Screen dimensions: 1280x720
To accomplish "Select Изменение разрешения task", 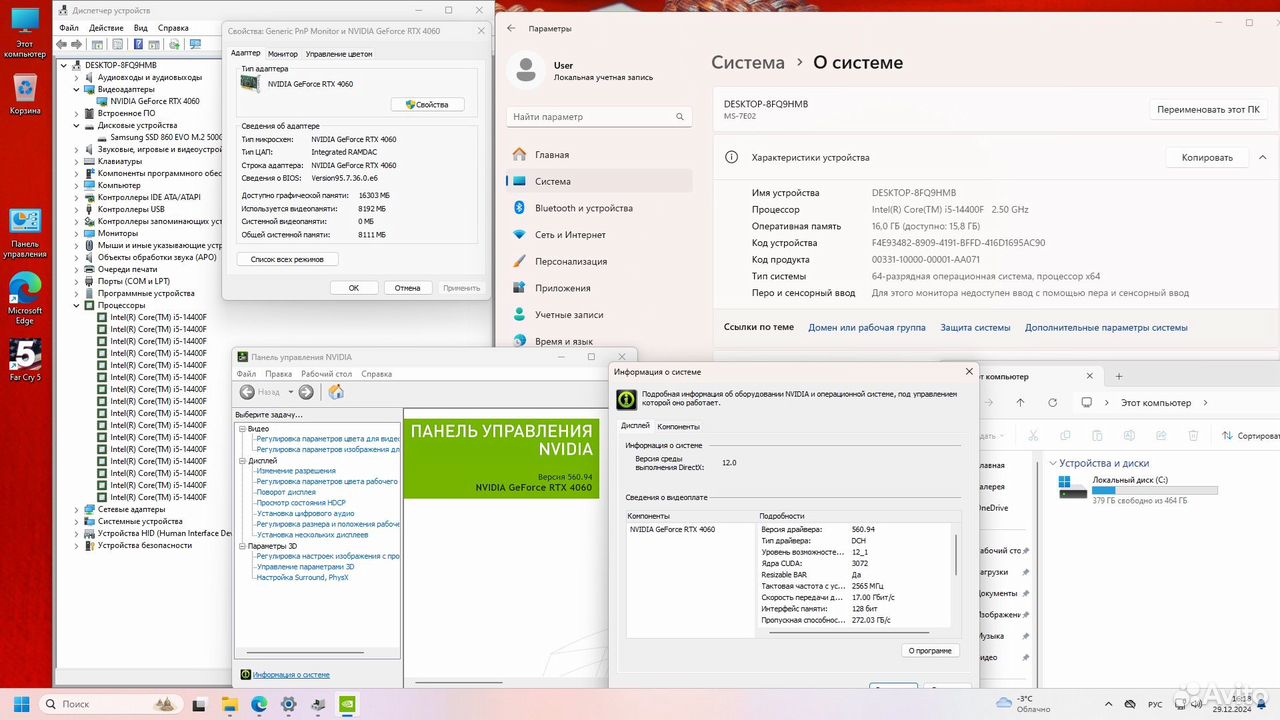I will point(296,470).
